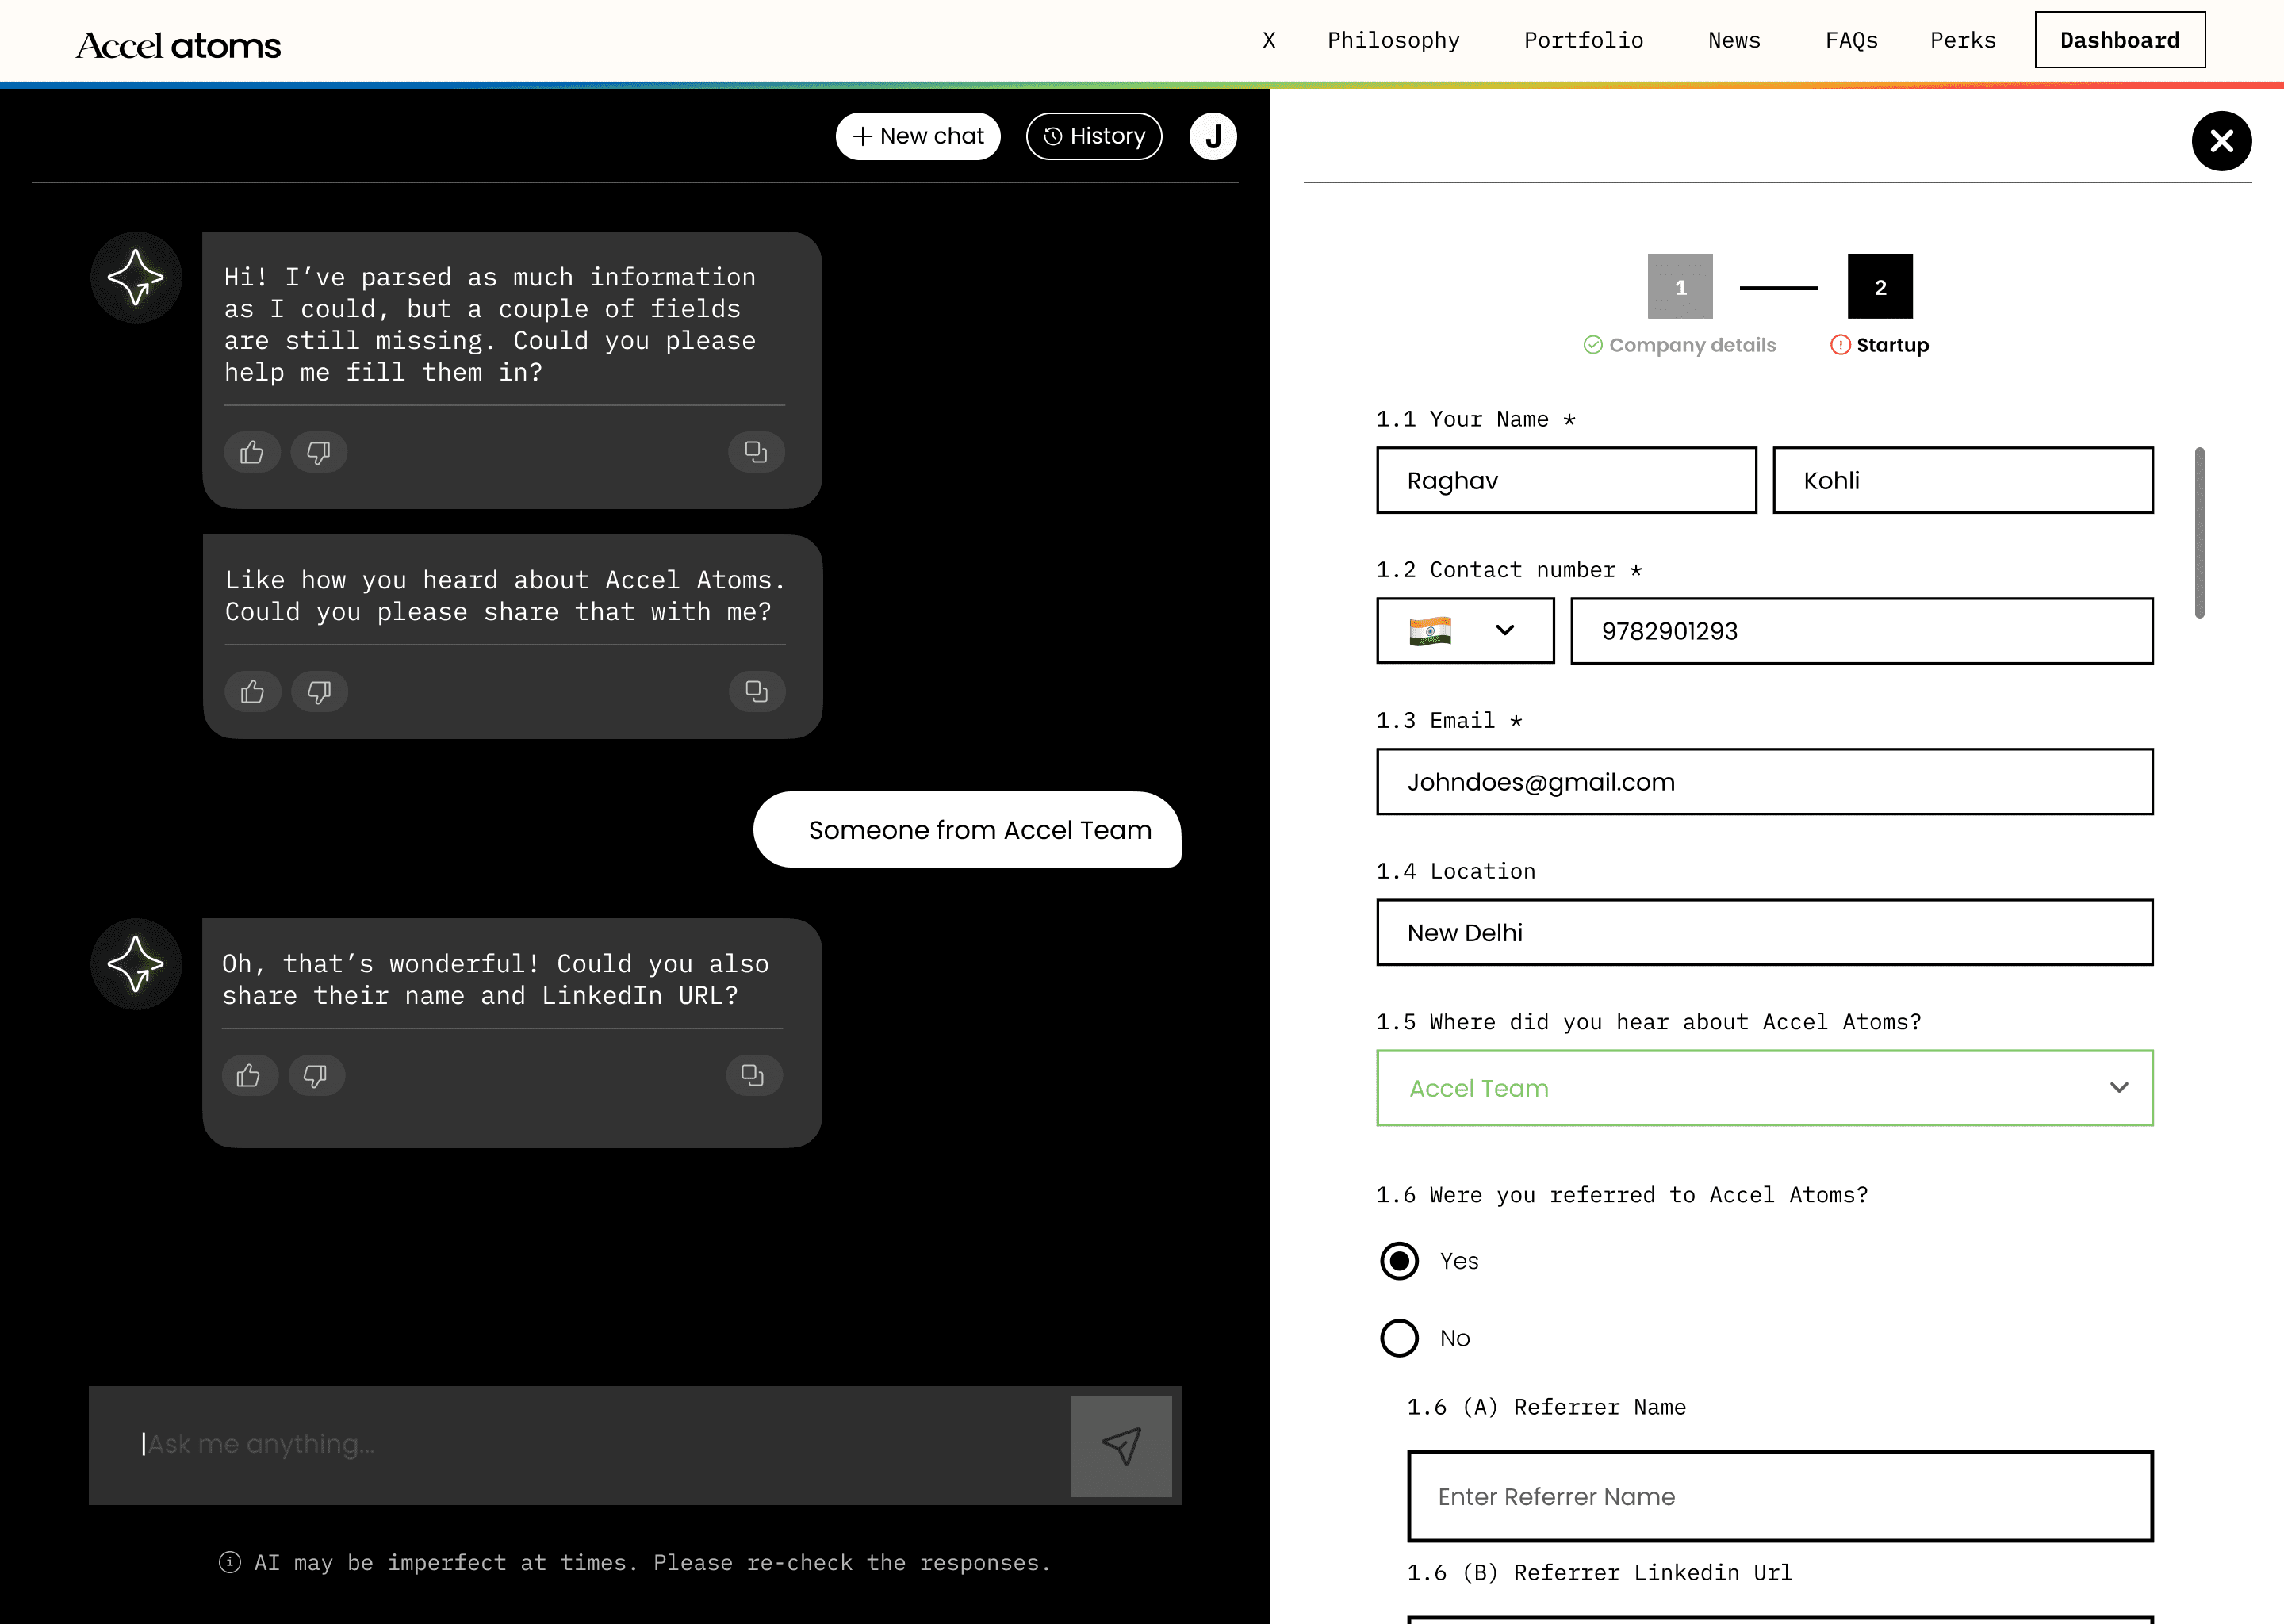Viewport: 2284px width, 1624px height.
Task: Click the Dashboard button
Action: coord(2119,41)
